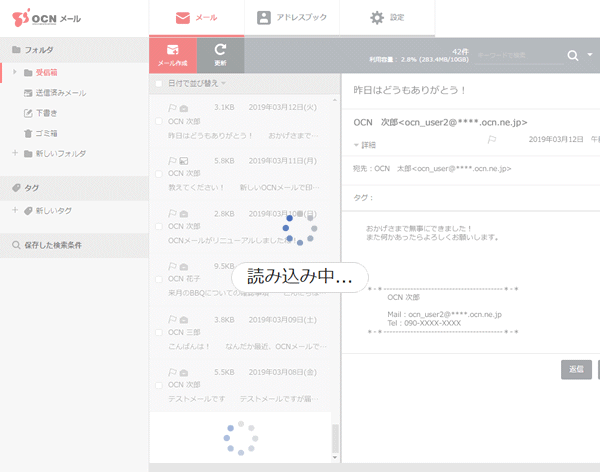Screen dimensions: 600x472
Task: Click the OCN メール logo
Action: tap(46, 18)
